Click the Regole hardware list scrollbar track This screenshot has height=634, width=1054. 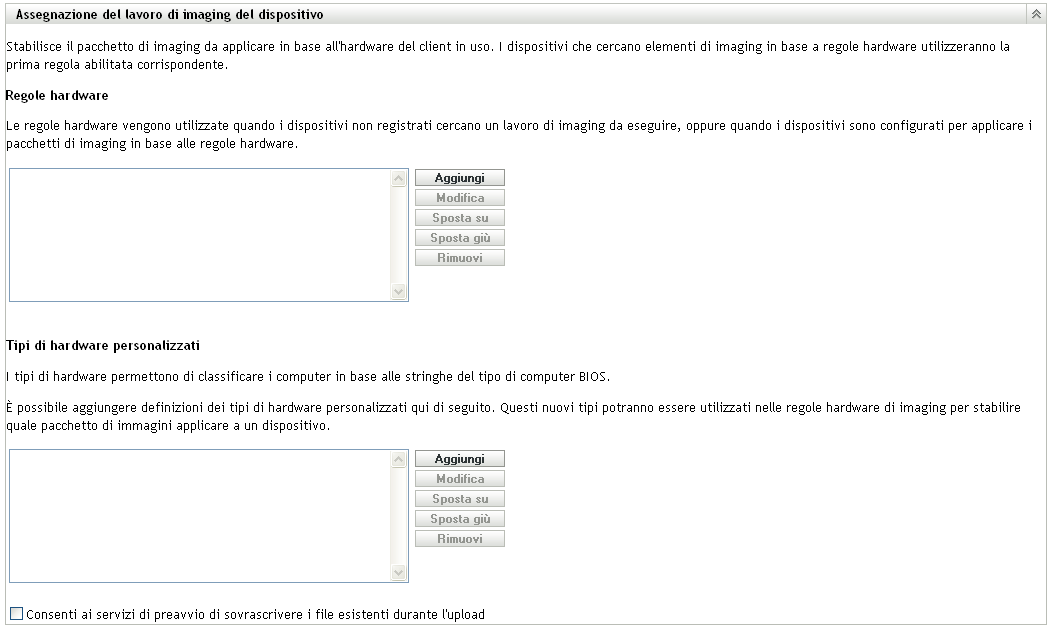click(x=399, y=235)
